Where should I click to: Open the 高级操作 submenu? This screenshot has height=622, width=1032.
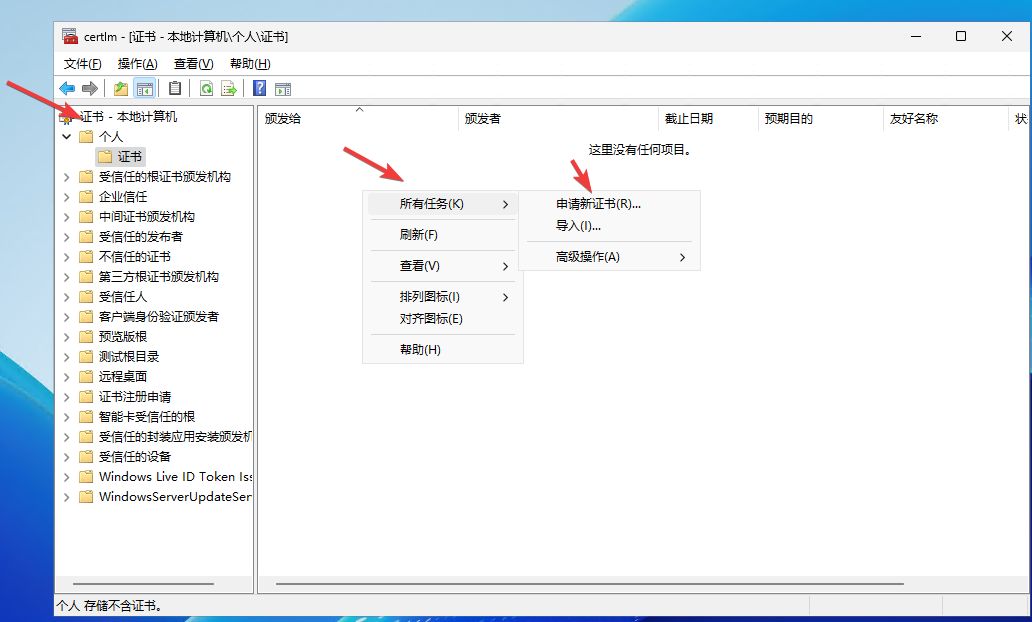pyautogui.click(x=589, y=257)
